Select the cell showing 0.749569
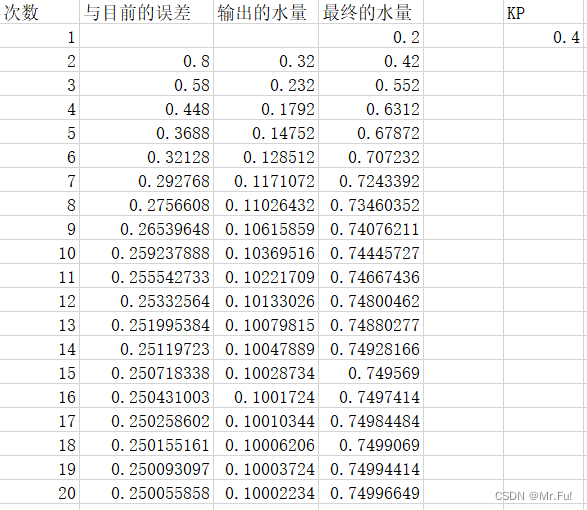587x510 pixels. (371, 371)
